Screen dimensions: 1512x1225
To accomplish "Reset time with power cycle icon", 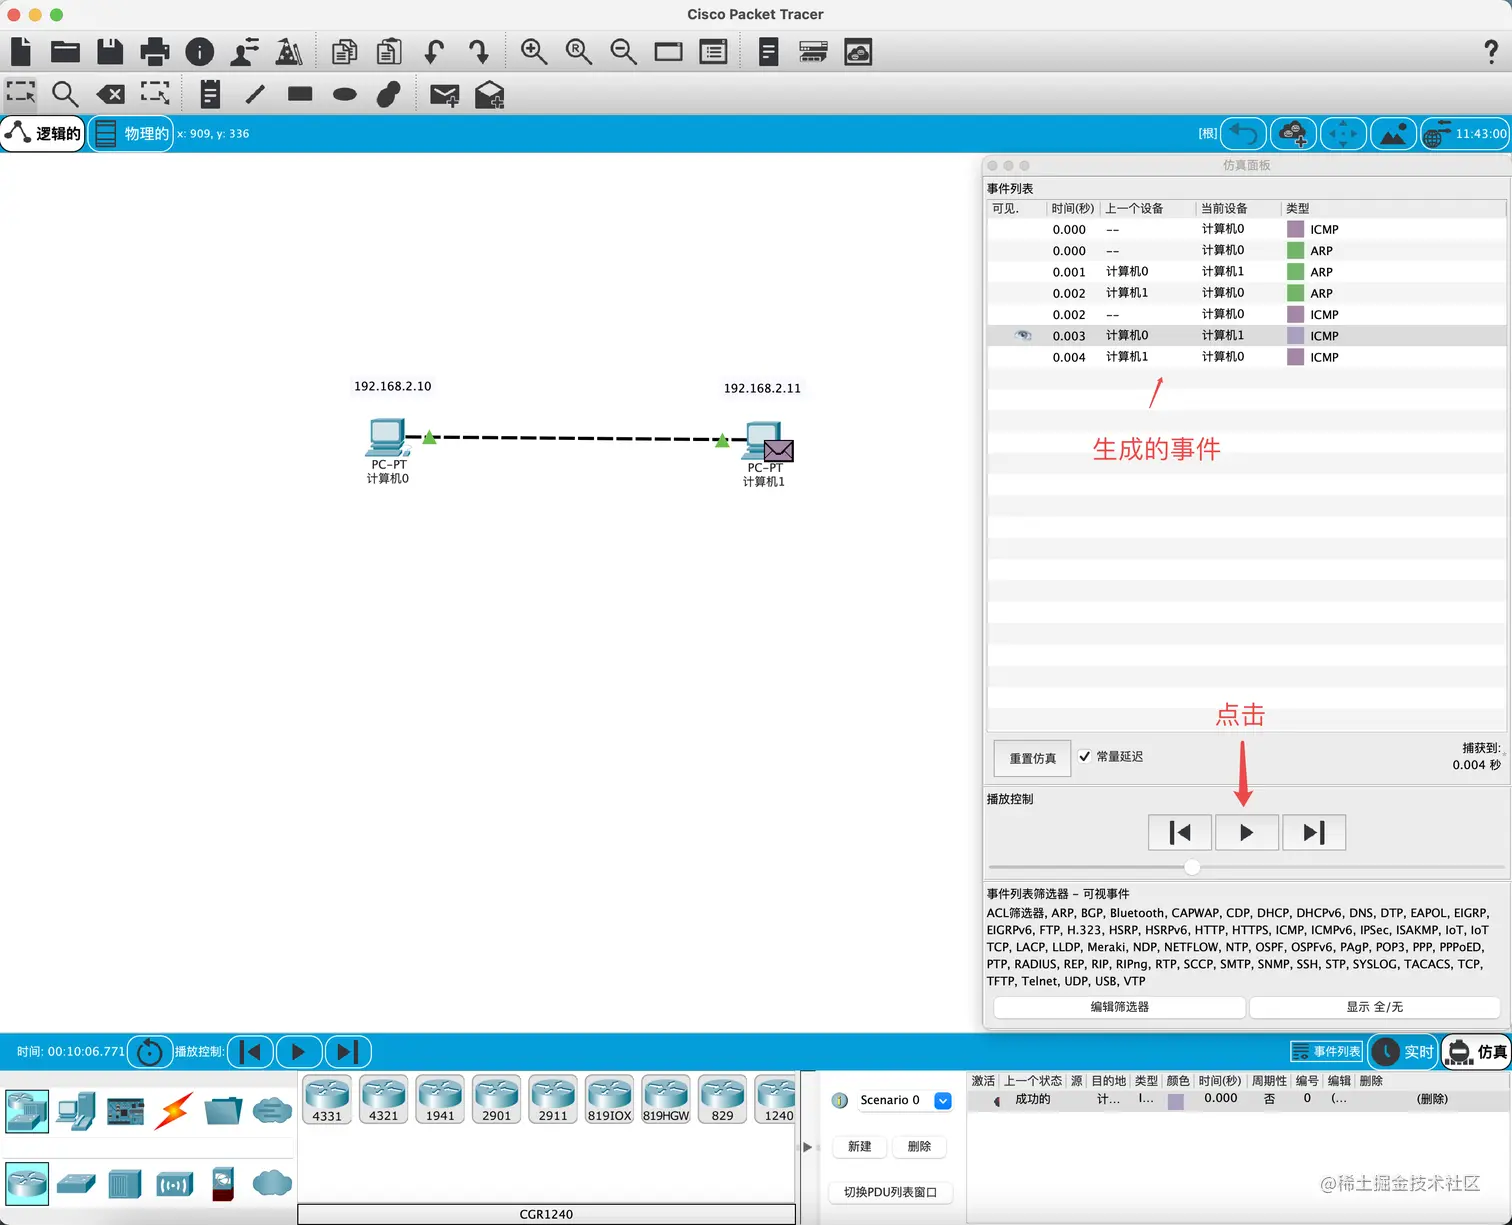I will coord(150,1051).
